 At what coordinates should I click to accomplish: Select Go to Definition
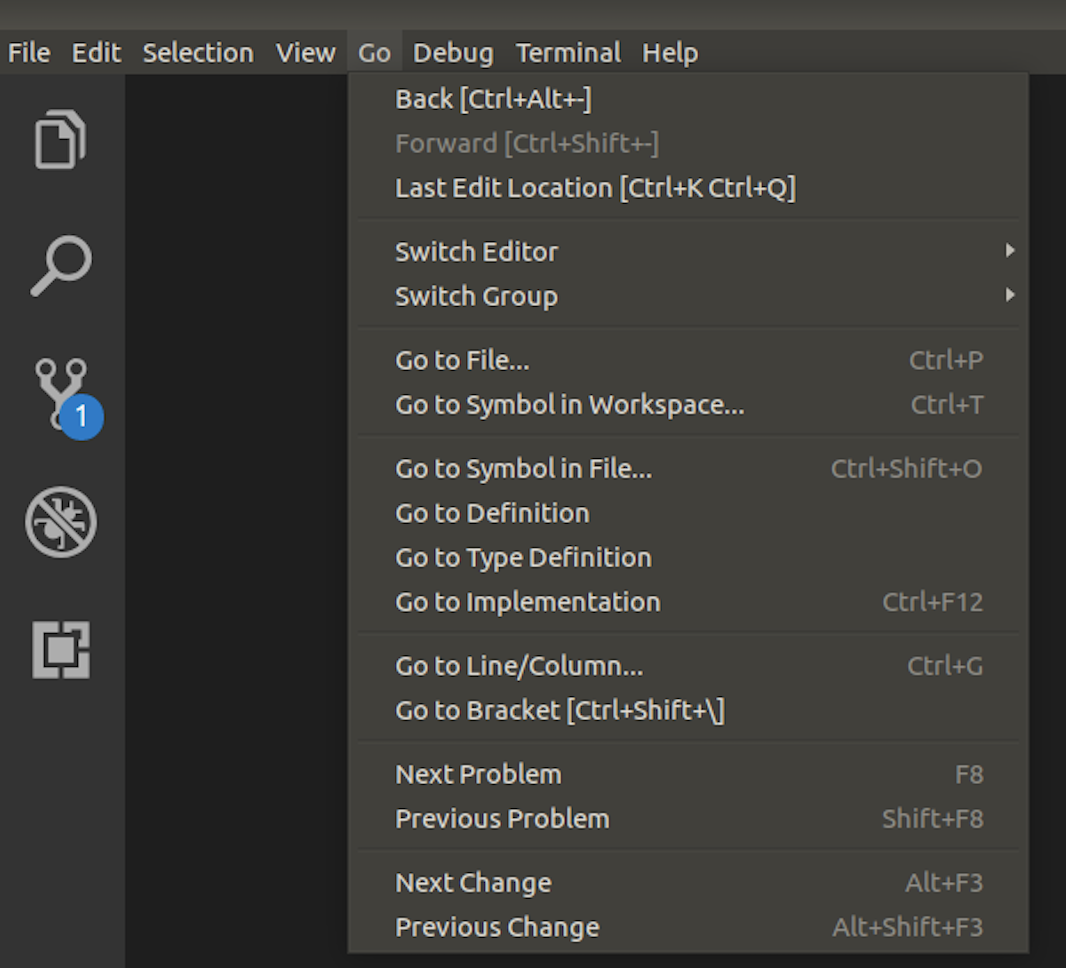(x=493, y=512)
